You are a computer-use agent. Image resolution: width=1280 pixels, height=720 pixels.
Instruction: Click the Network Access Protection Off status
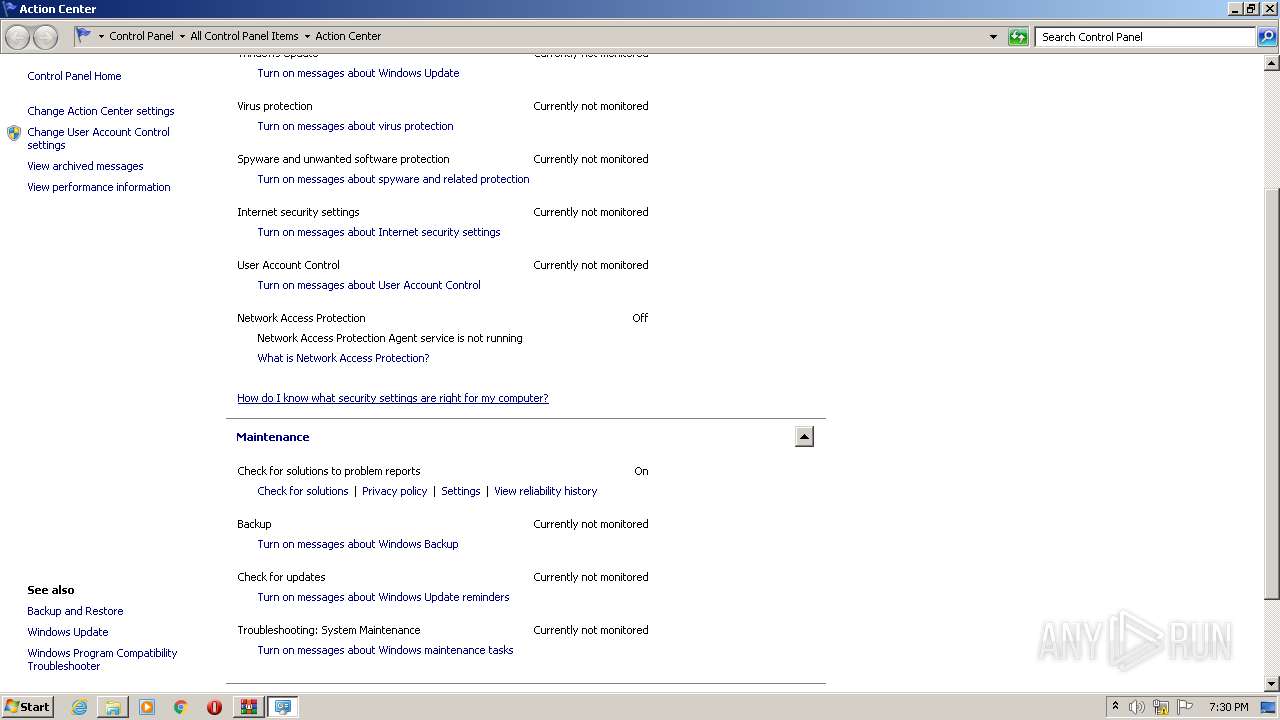(640, 318)
